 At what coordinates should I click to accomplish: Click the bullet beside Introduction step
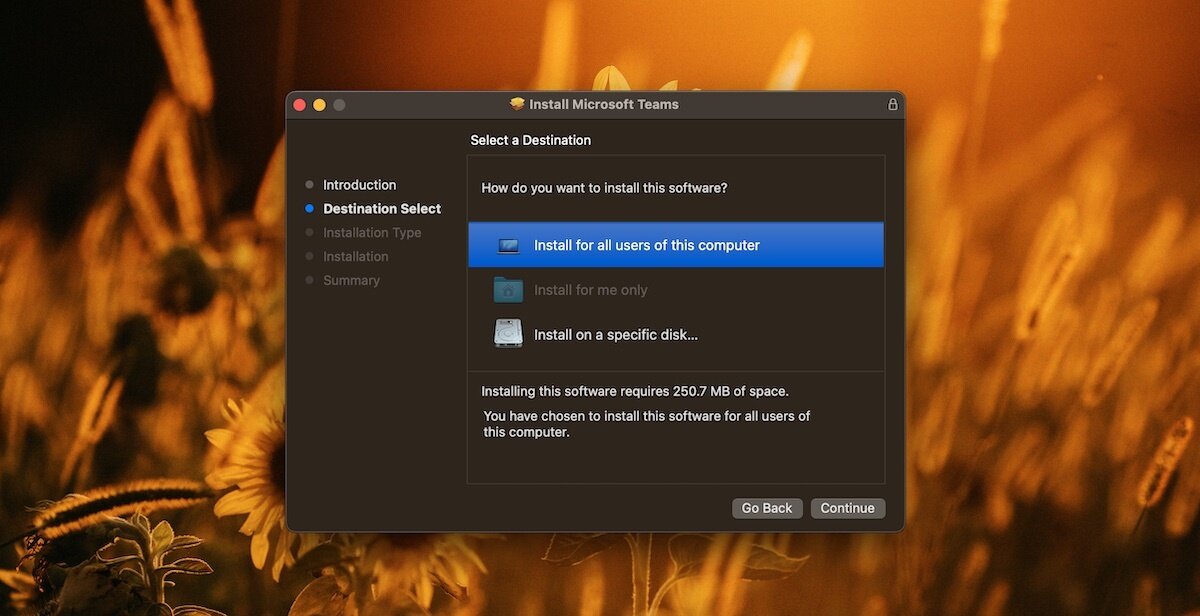pyautogui.click(x=309, y=185)
